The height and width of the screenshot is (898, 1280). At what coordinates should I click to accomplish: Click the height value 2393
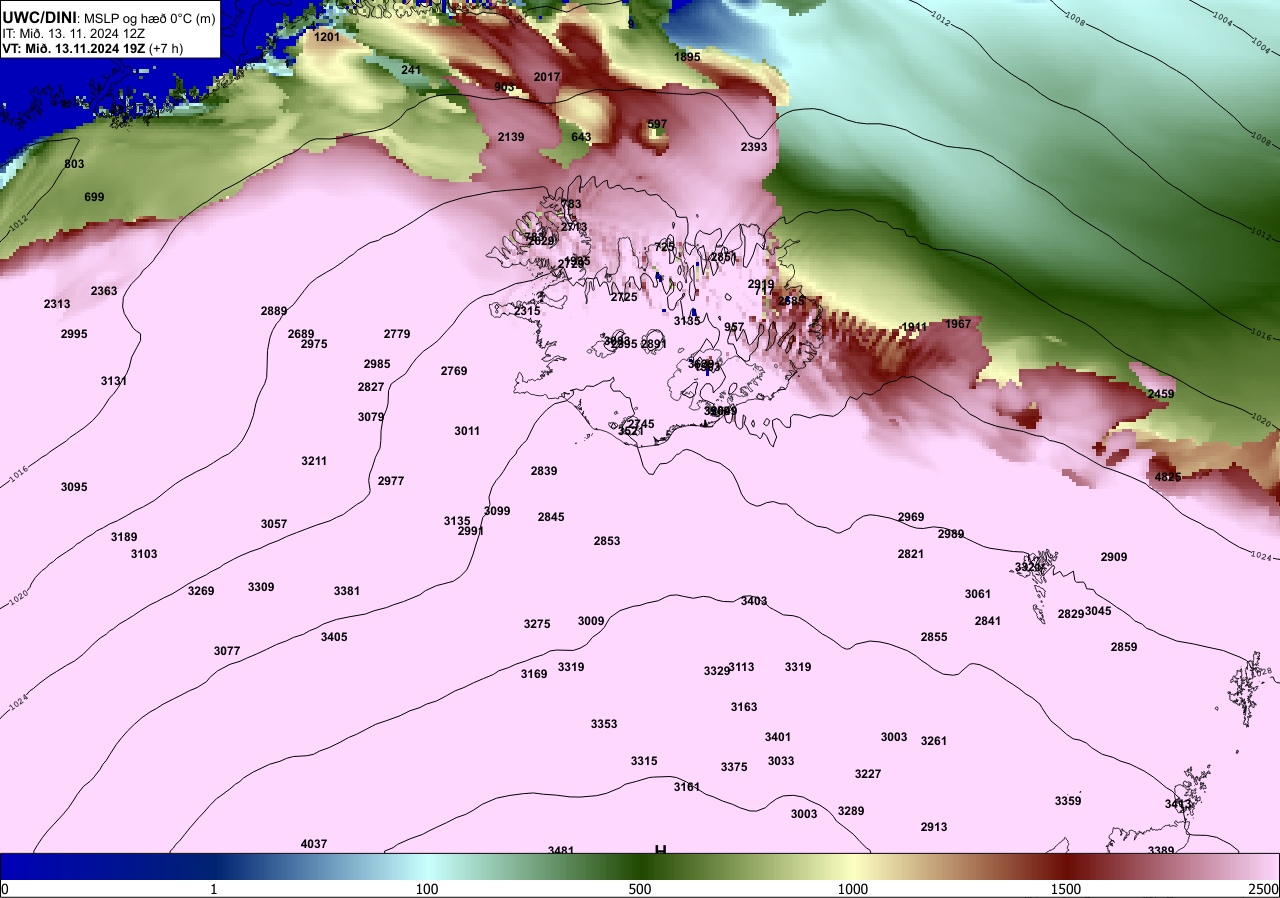click(754, 147)
